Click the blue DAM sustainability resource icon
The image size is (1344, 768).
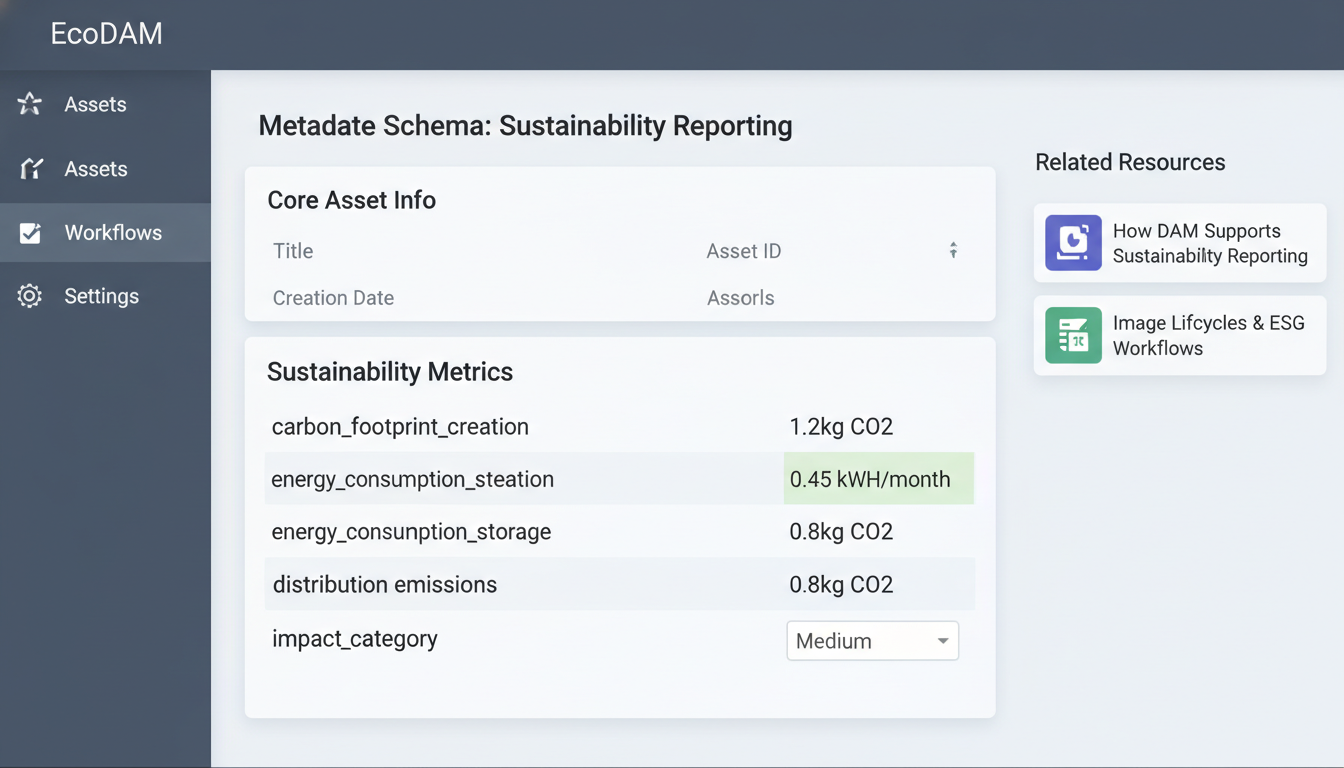click(x=1072, y=242)
